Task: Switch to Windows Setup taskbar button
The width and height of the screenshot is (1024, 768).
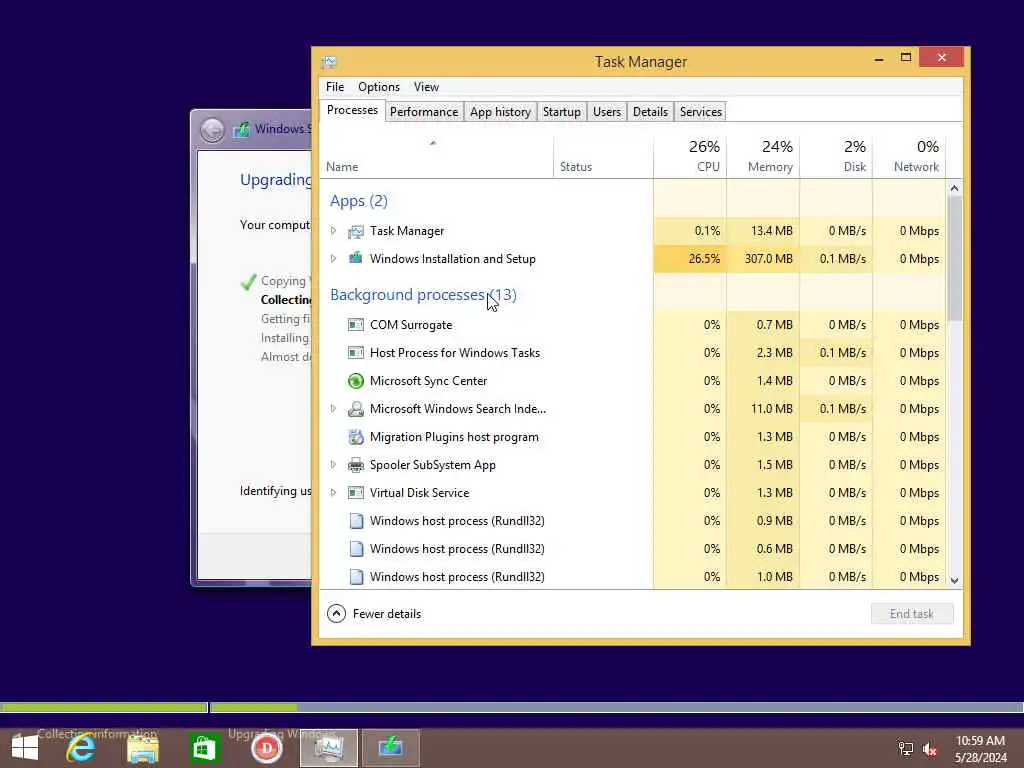Action: [x=391, y=748]
